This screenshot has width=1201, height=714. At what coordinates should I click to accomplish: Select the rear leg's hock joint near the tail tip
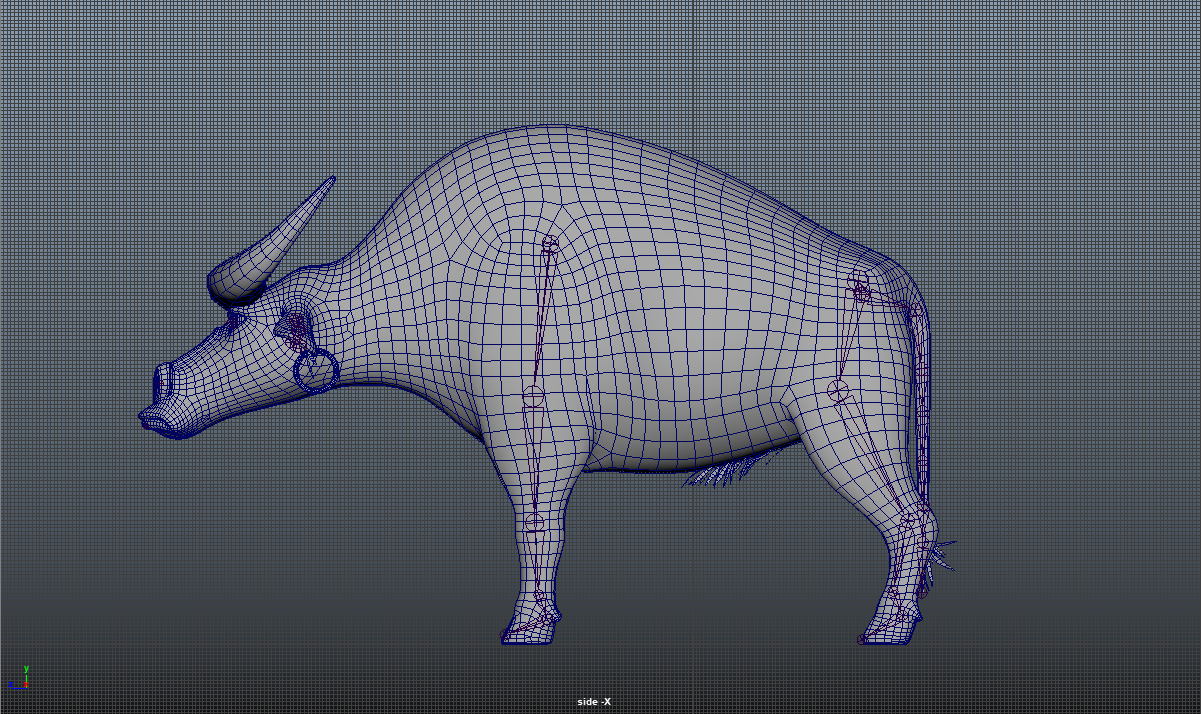909,521
